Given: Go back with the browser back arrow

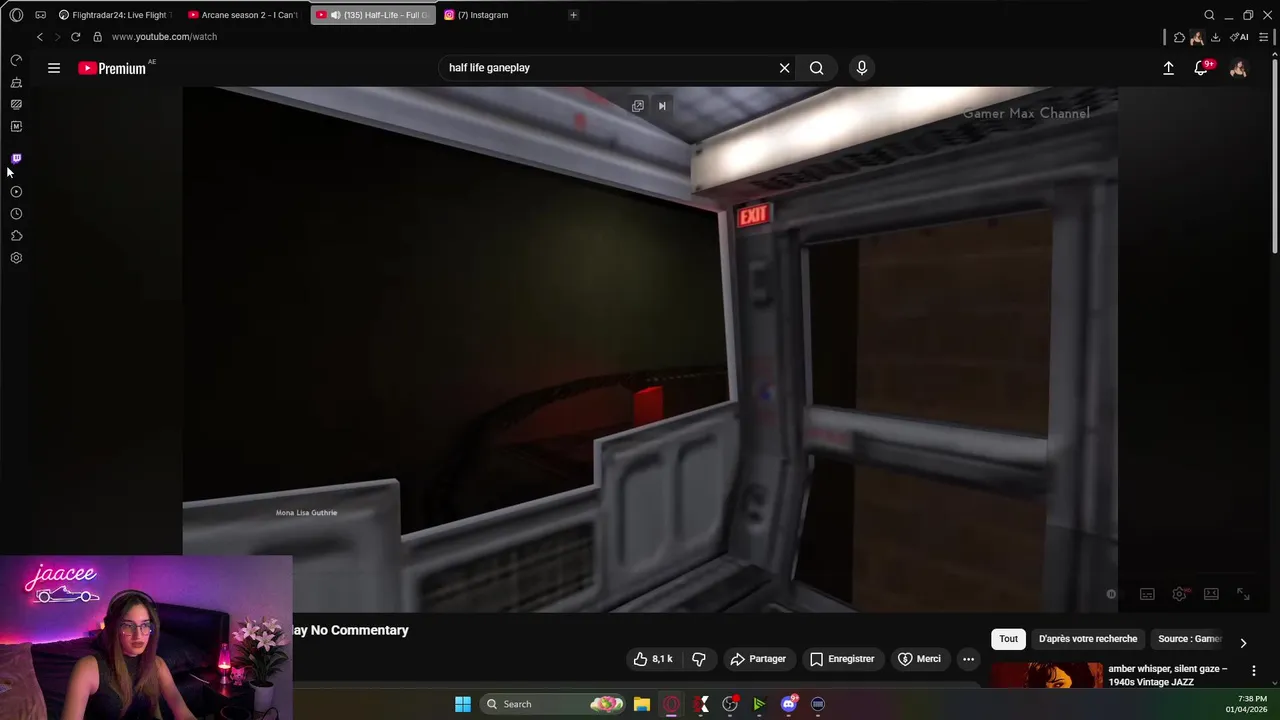Looking at the screenshot, I should tap(39, 37).
